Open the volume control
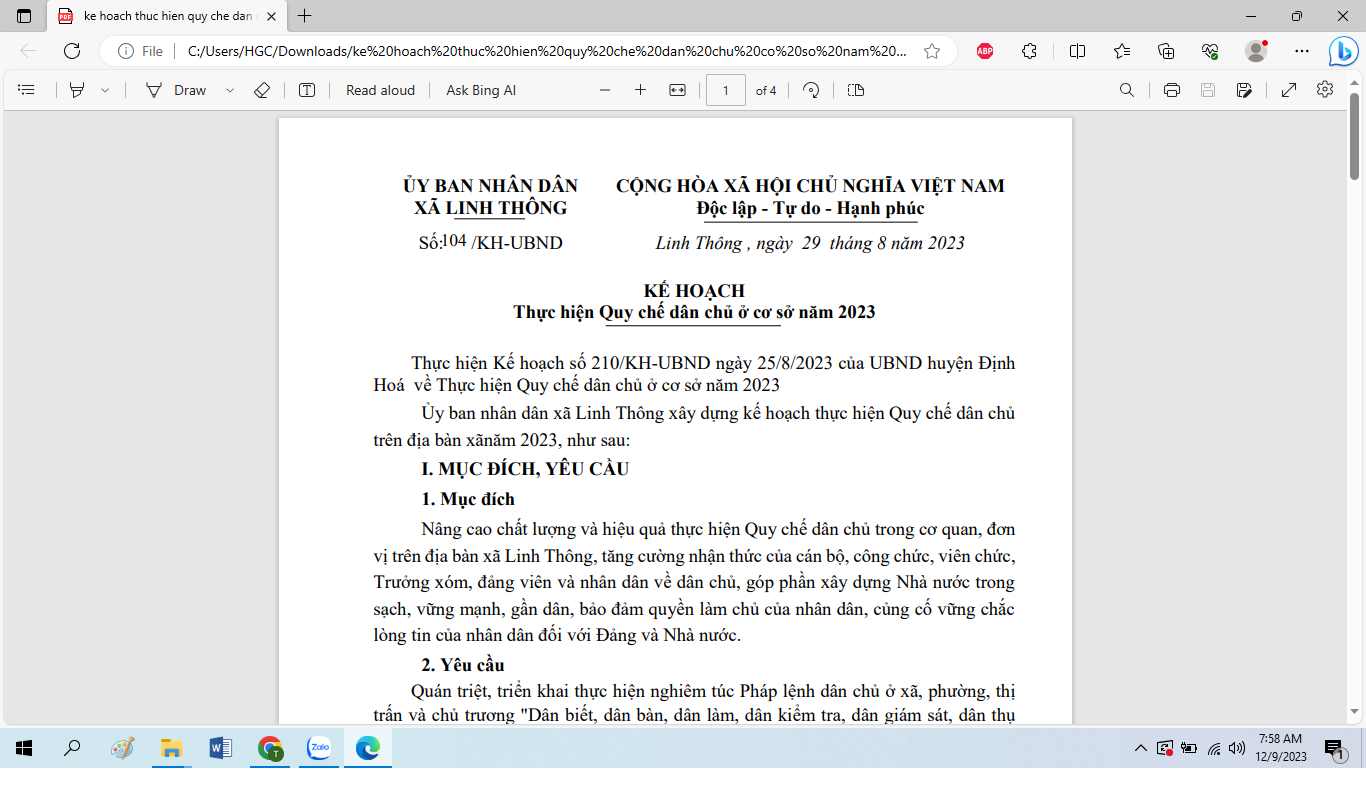The width and height of the screenshot is (1366, 786). click(1237, 748)
